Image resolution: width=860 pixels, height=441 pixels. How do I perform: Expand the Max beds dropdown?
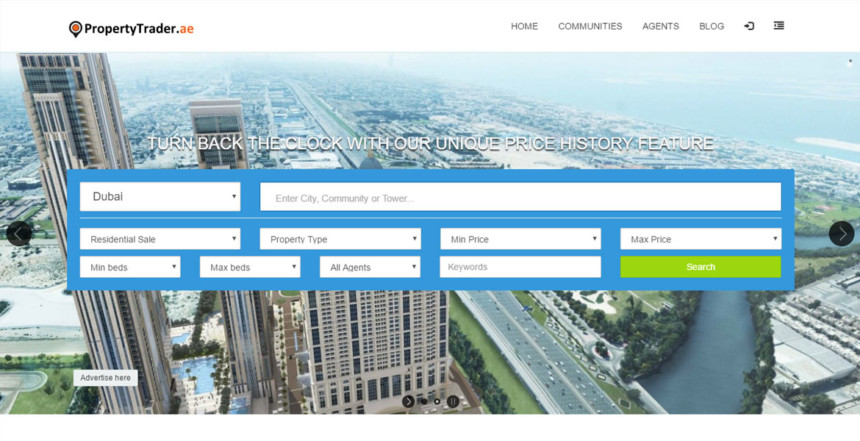250,267
